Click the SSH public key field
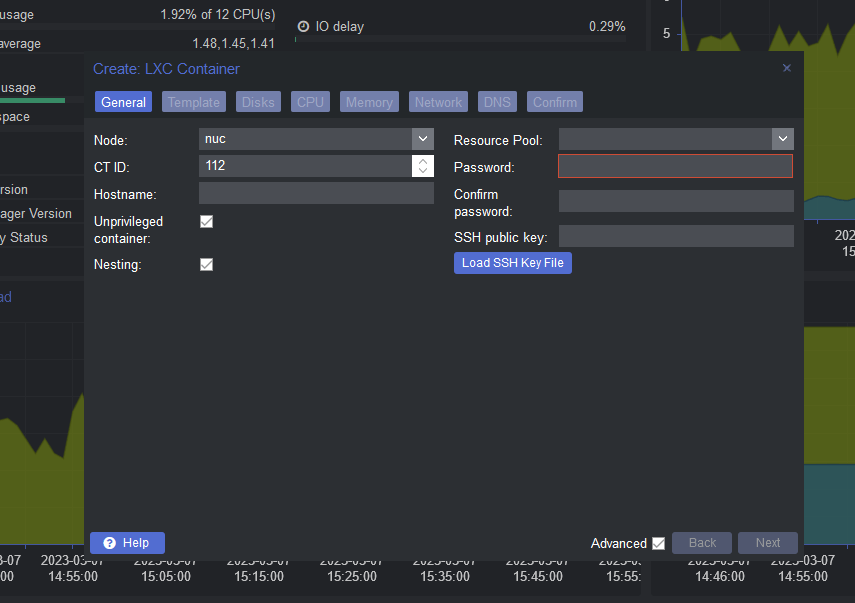 click(676, 236)
